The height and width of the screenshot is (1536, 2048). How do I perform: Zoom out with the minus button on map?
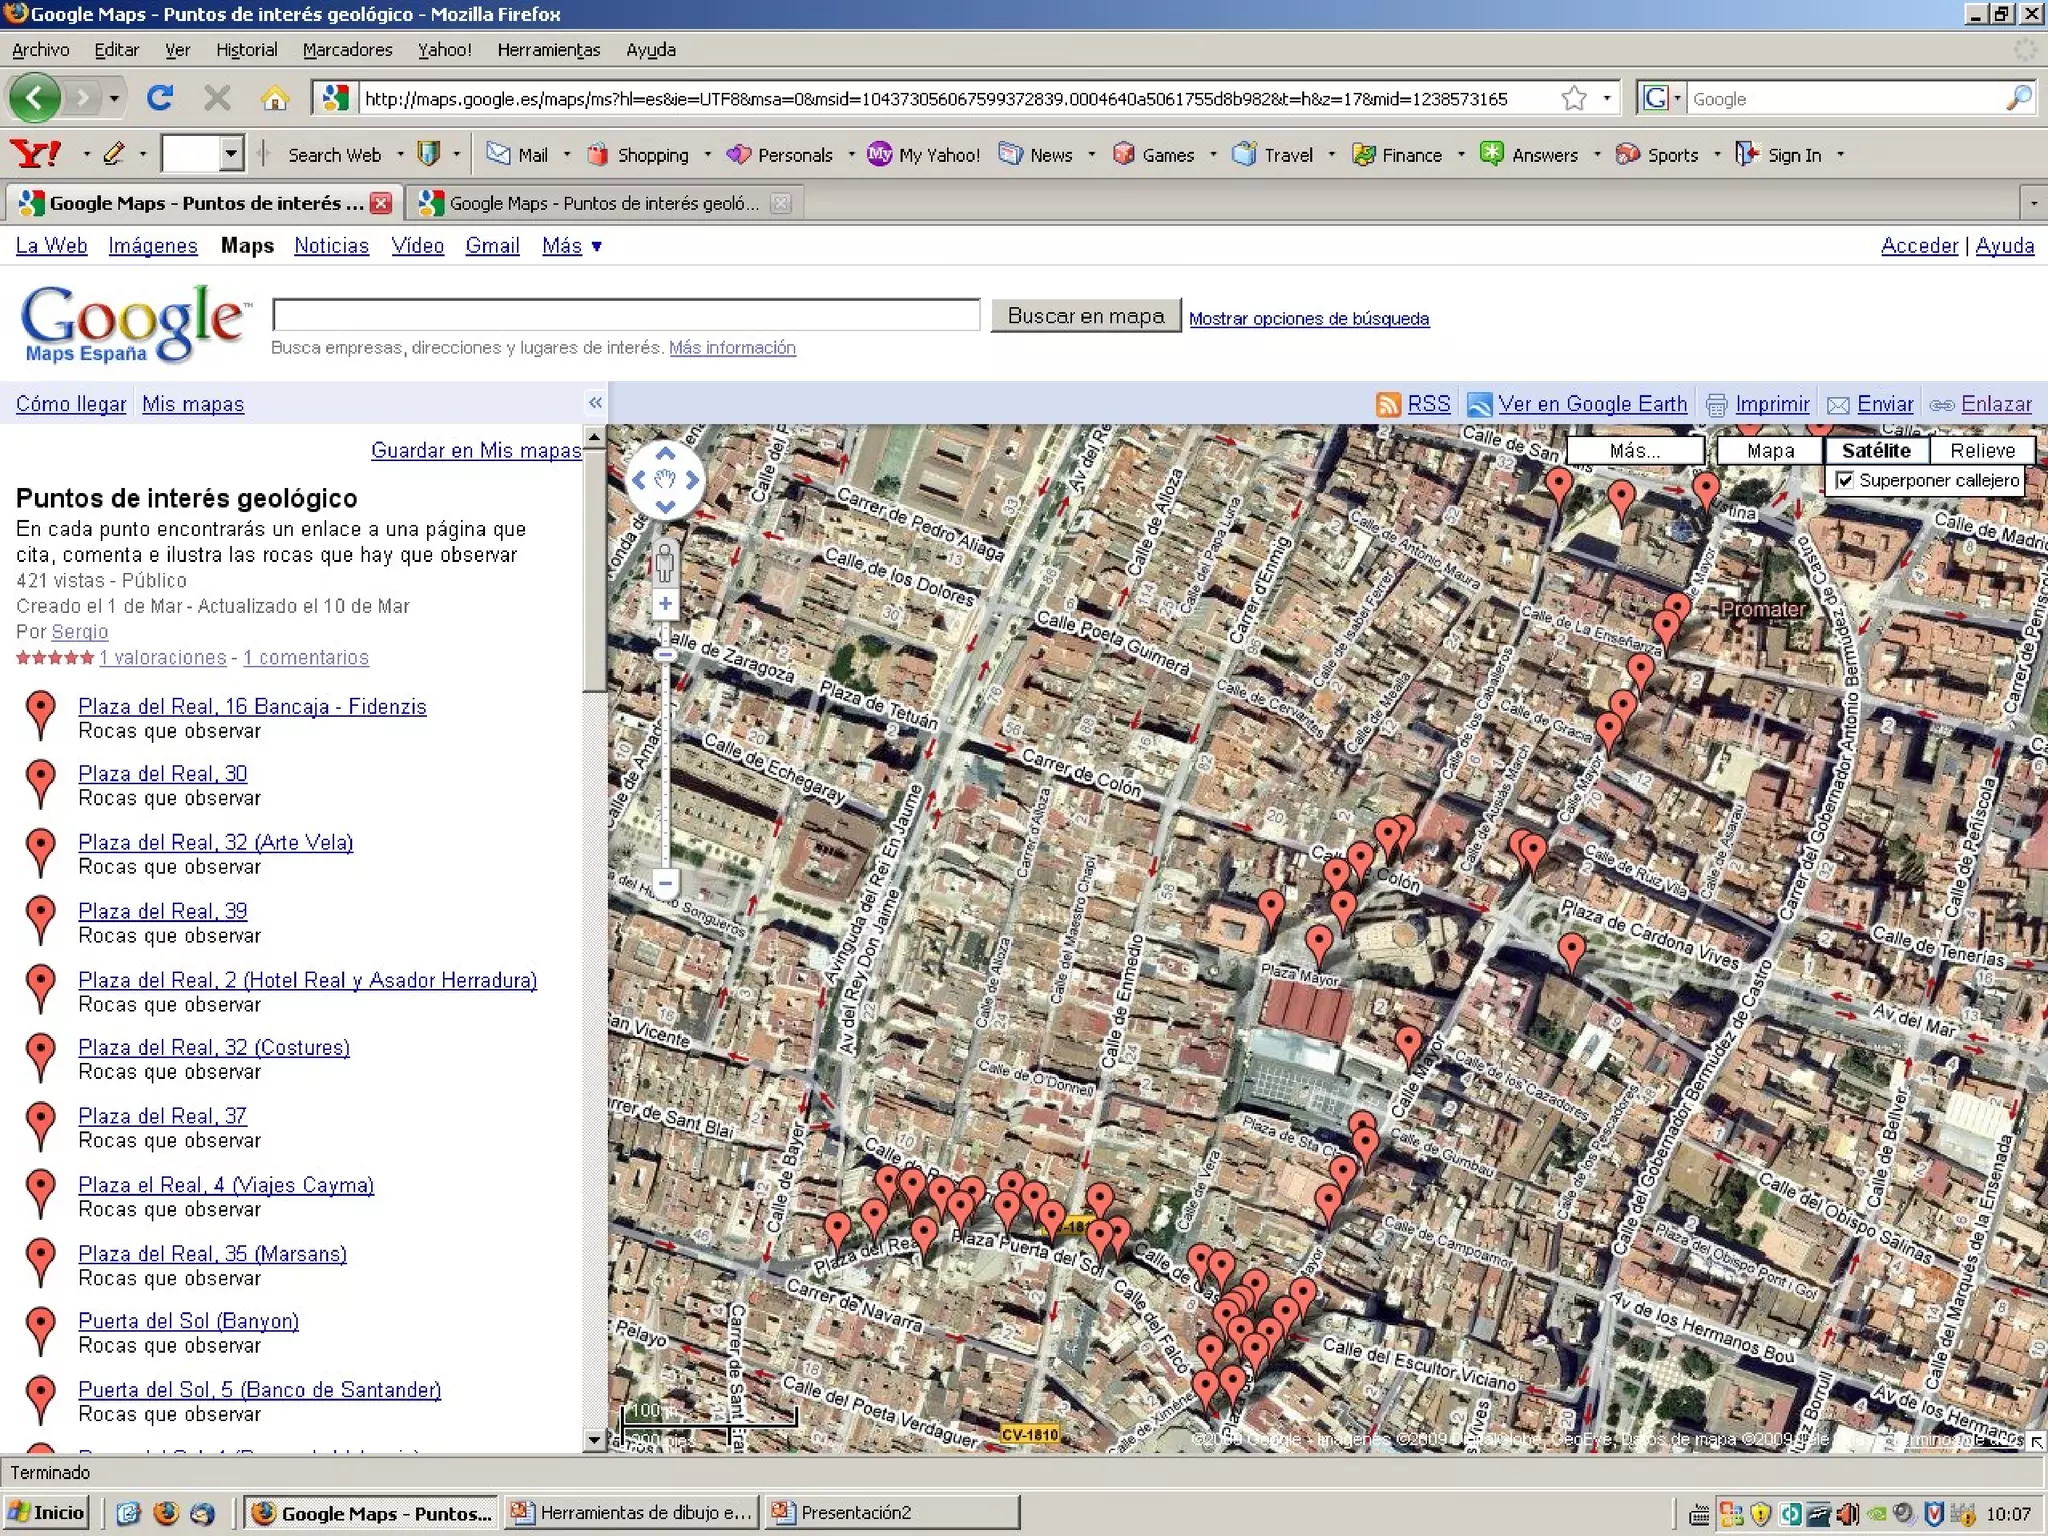tap(665, 882)
